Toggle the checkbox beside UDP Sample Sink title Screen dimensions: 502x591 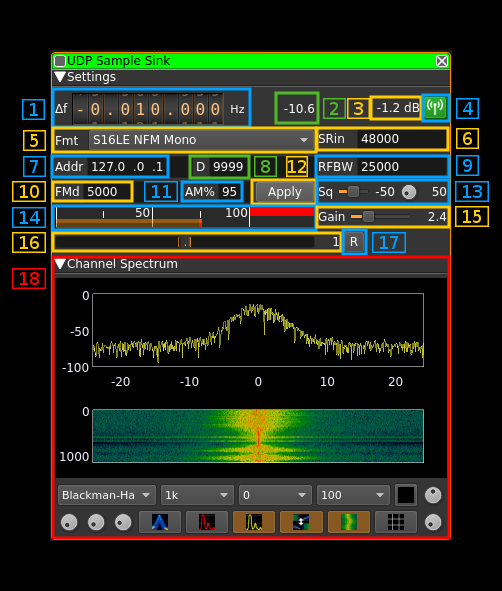pos(60,61)
